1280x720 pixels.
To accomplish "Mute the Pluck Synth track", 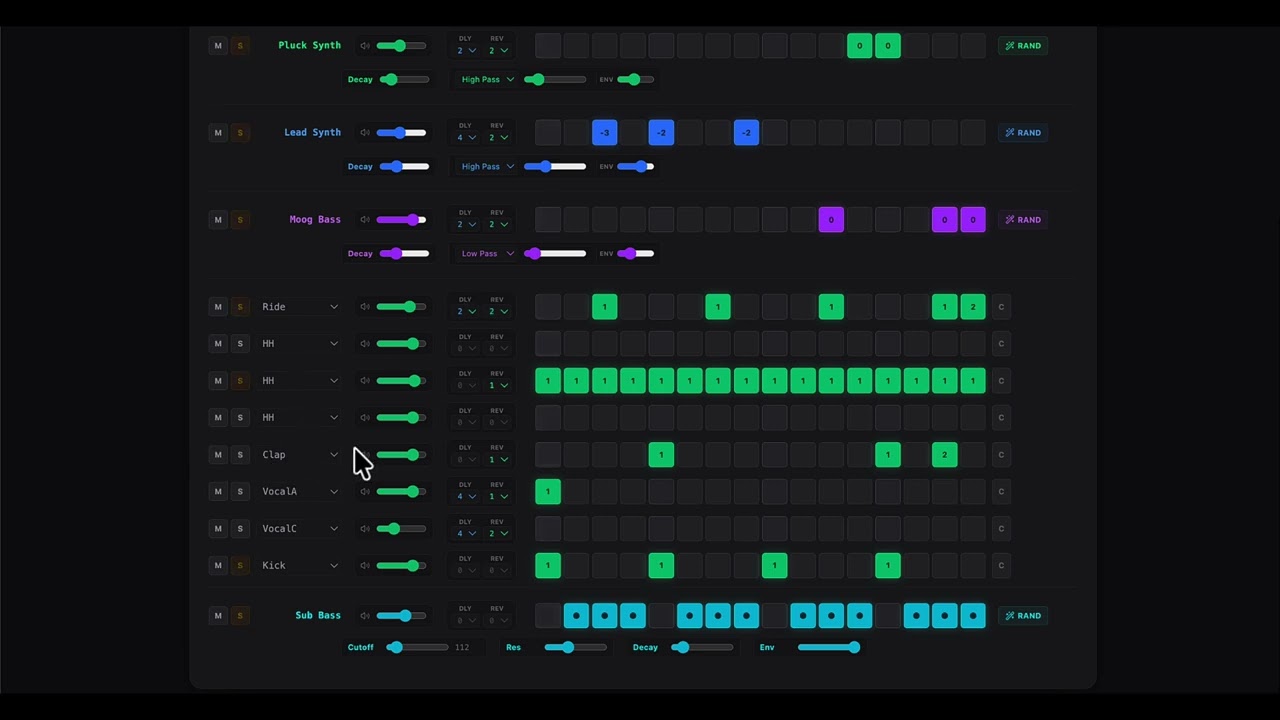I will pyautogui.click(x=218, y=46).
